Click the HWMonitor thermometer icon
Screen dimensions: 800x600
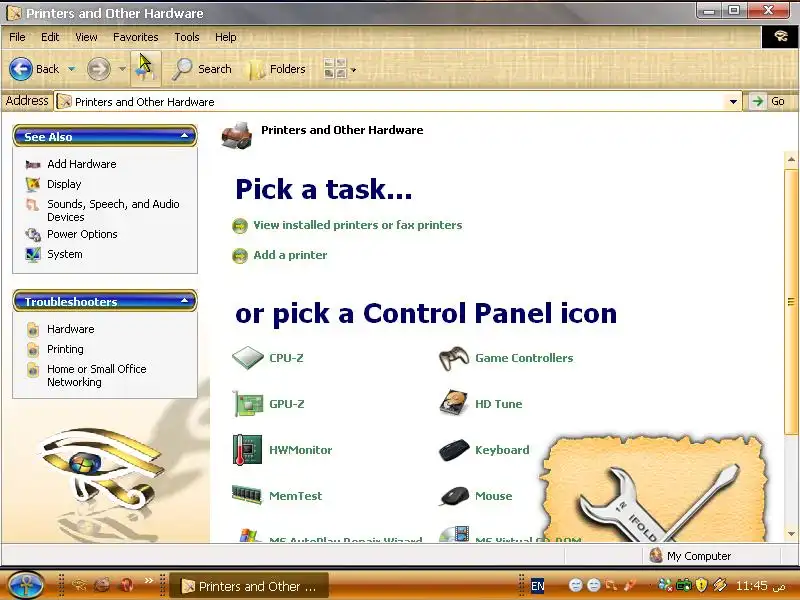pyautogui.click(x=247, y=449)
